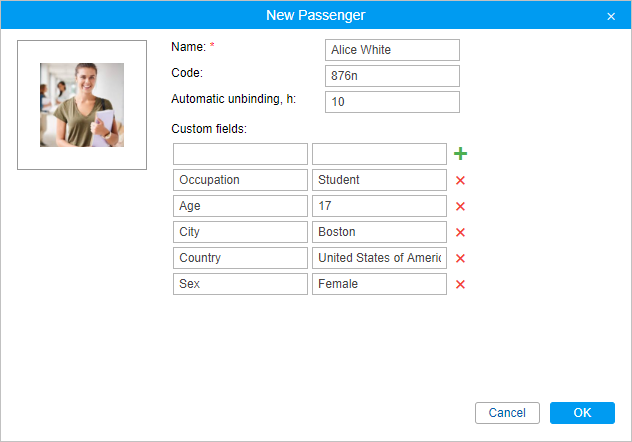Edit the Boston value field

pyautogui.click(x=379, y=232)
